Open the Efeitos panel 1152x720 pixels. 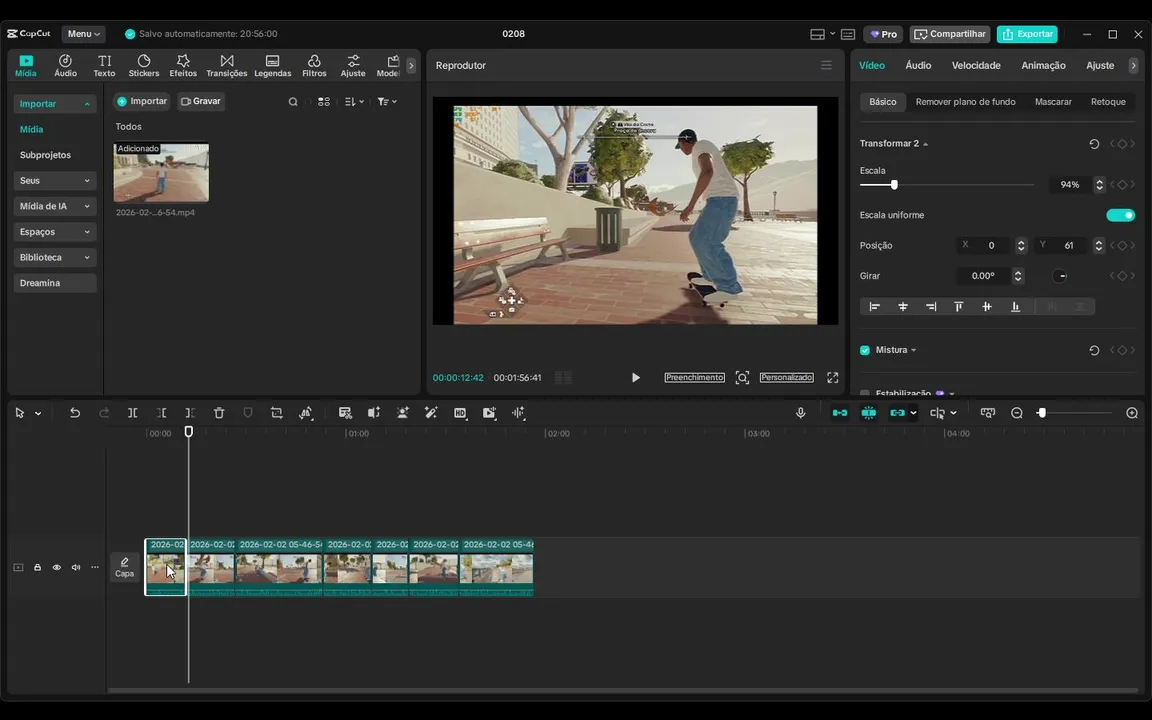tap(183, 66)
